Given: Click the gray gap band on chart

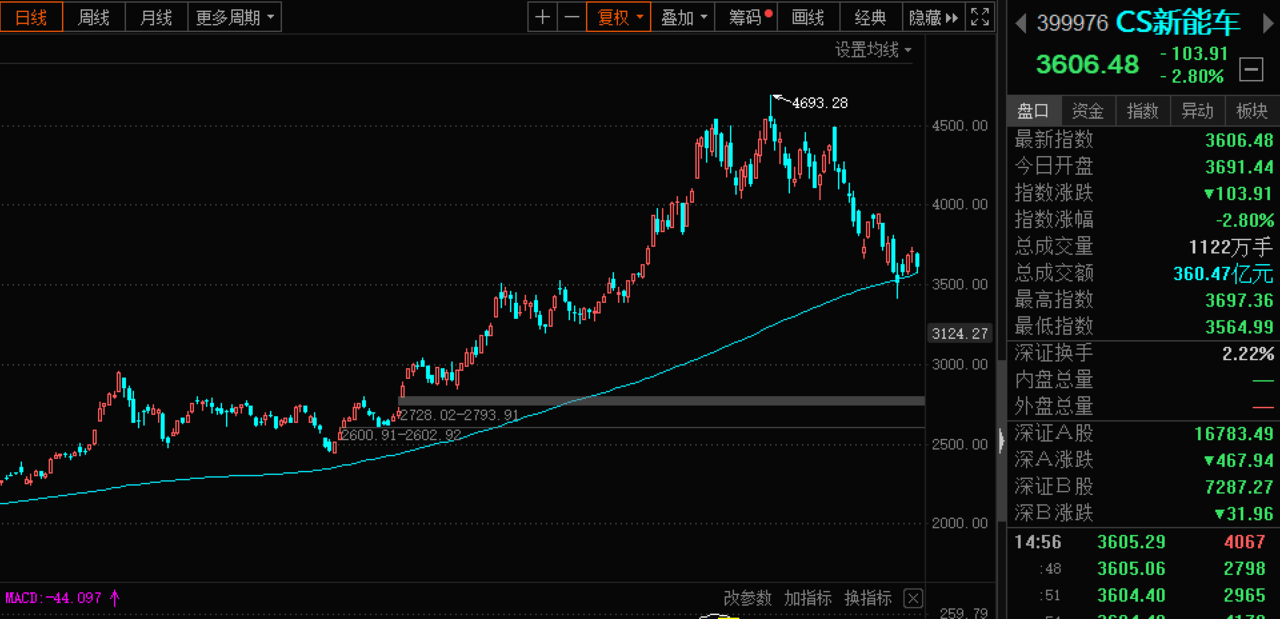Looking at the screenshot, I should click(x=661, y=401).
